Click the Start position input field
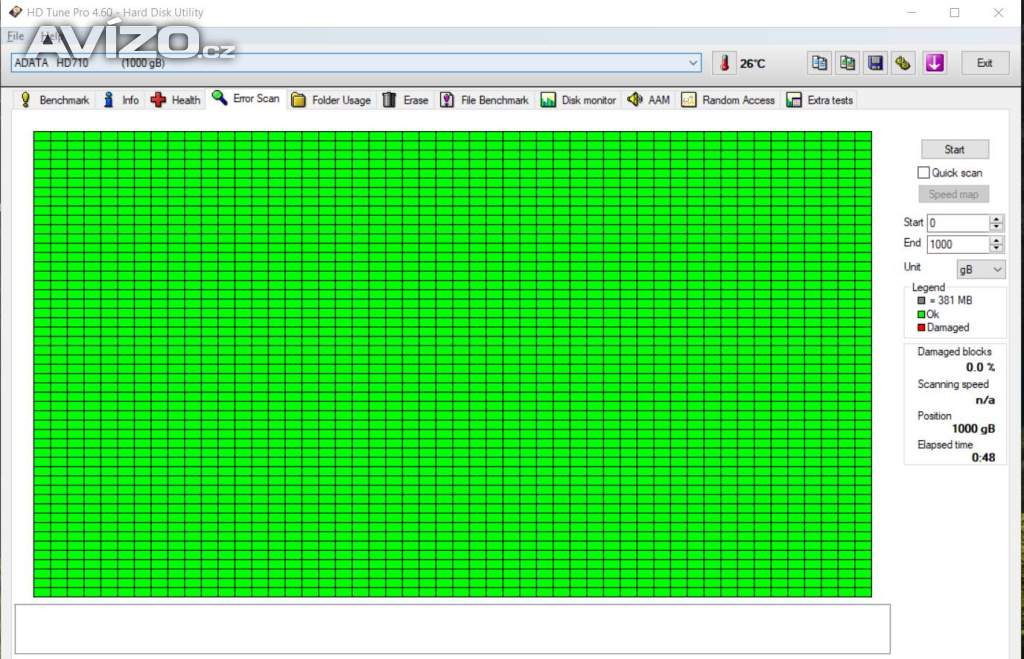 pos(957,223)
